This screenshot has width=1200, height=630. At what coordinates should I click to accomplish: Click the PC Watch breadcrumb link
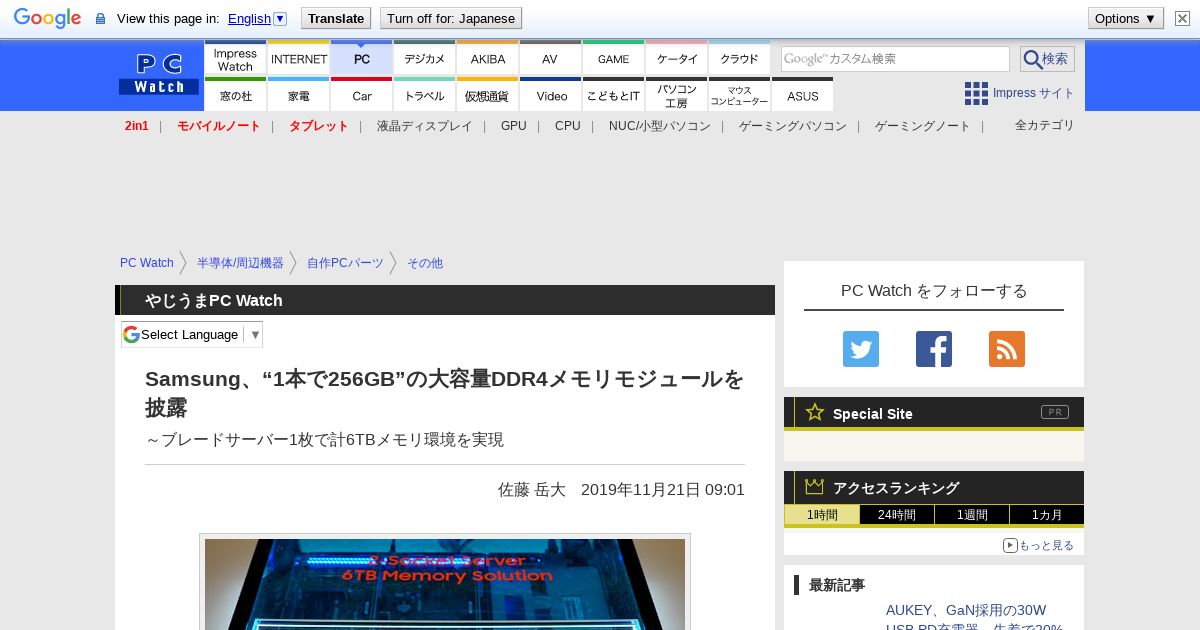[147, 263]
